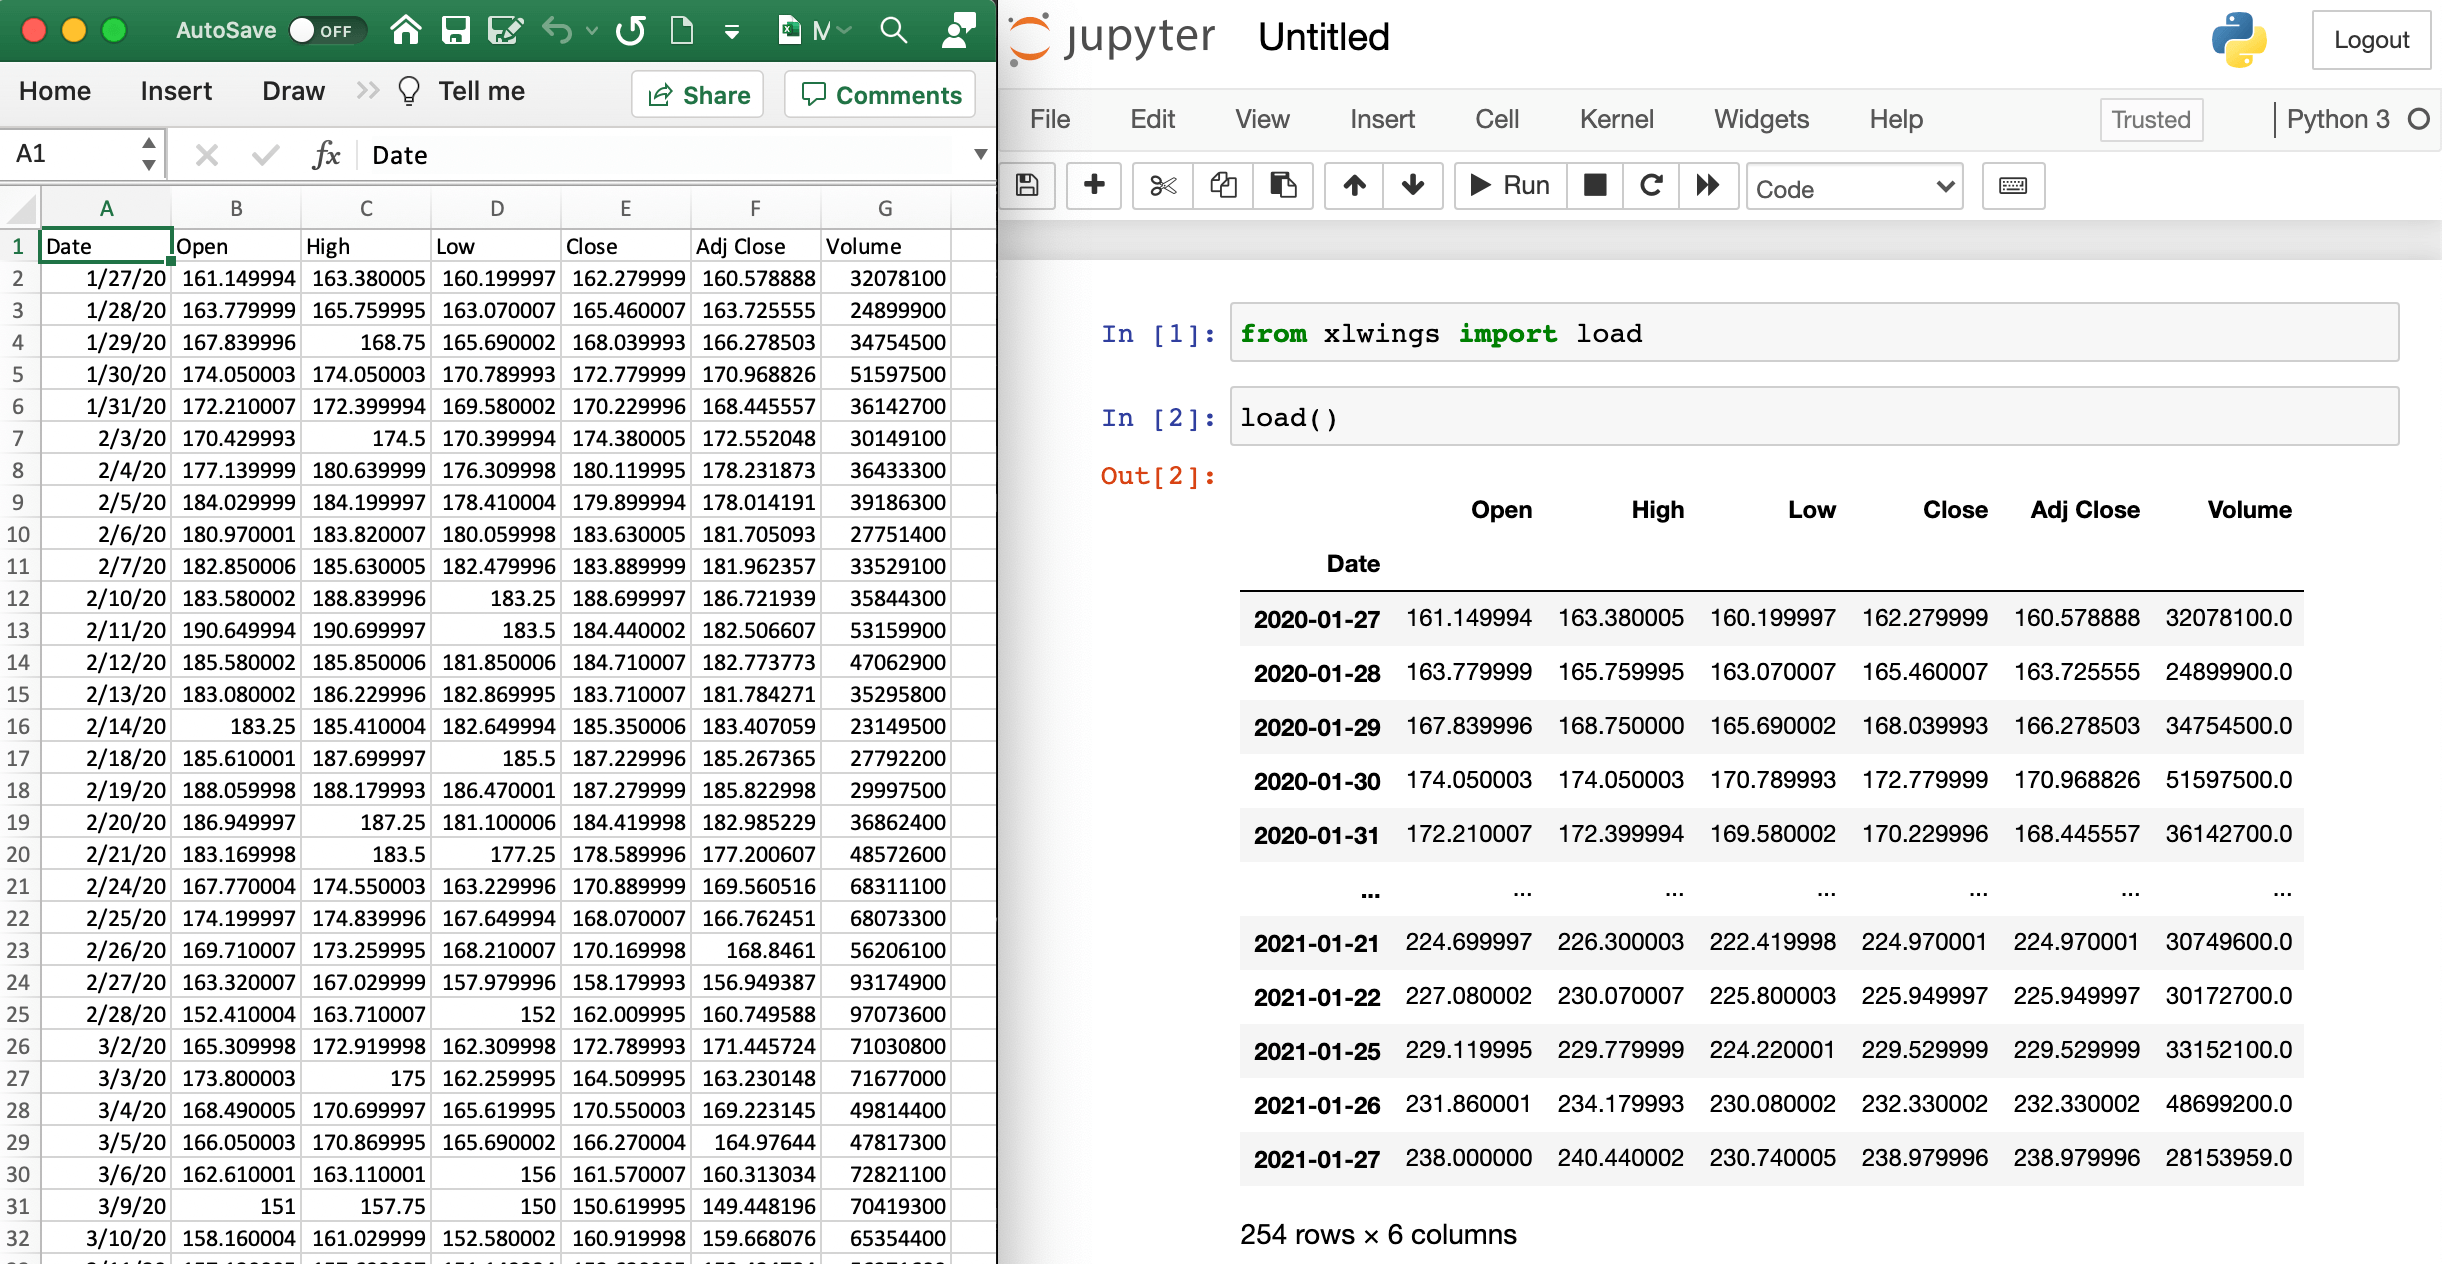Viewport: 2442px width, 1264px height.
Task: Cut selected cells with scissors icon
Action: click(x=1163, y=186)
